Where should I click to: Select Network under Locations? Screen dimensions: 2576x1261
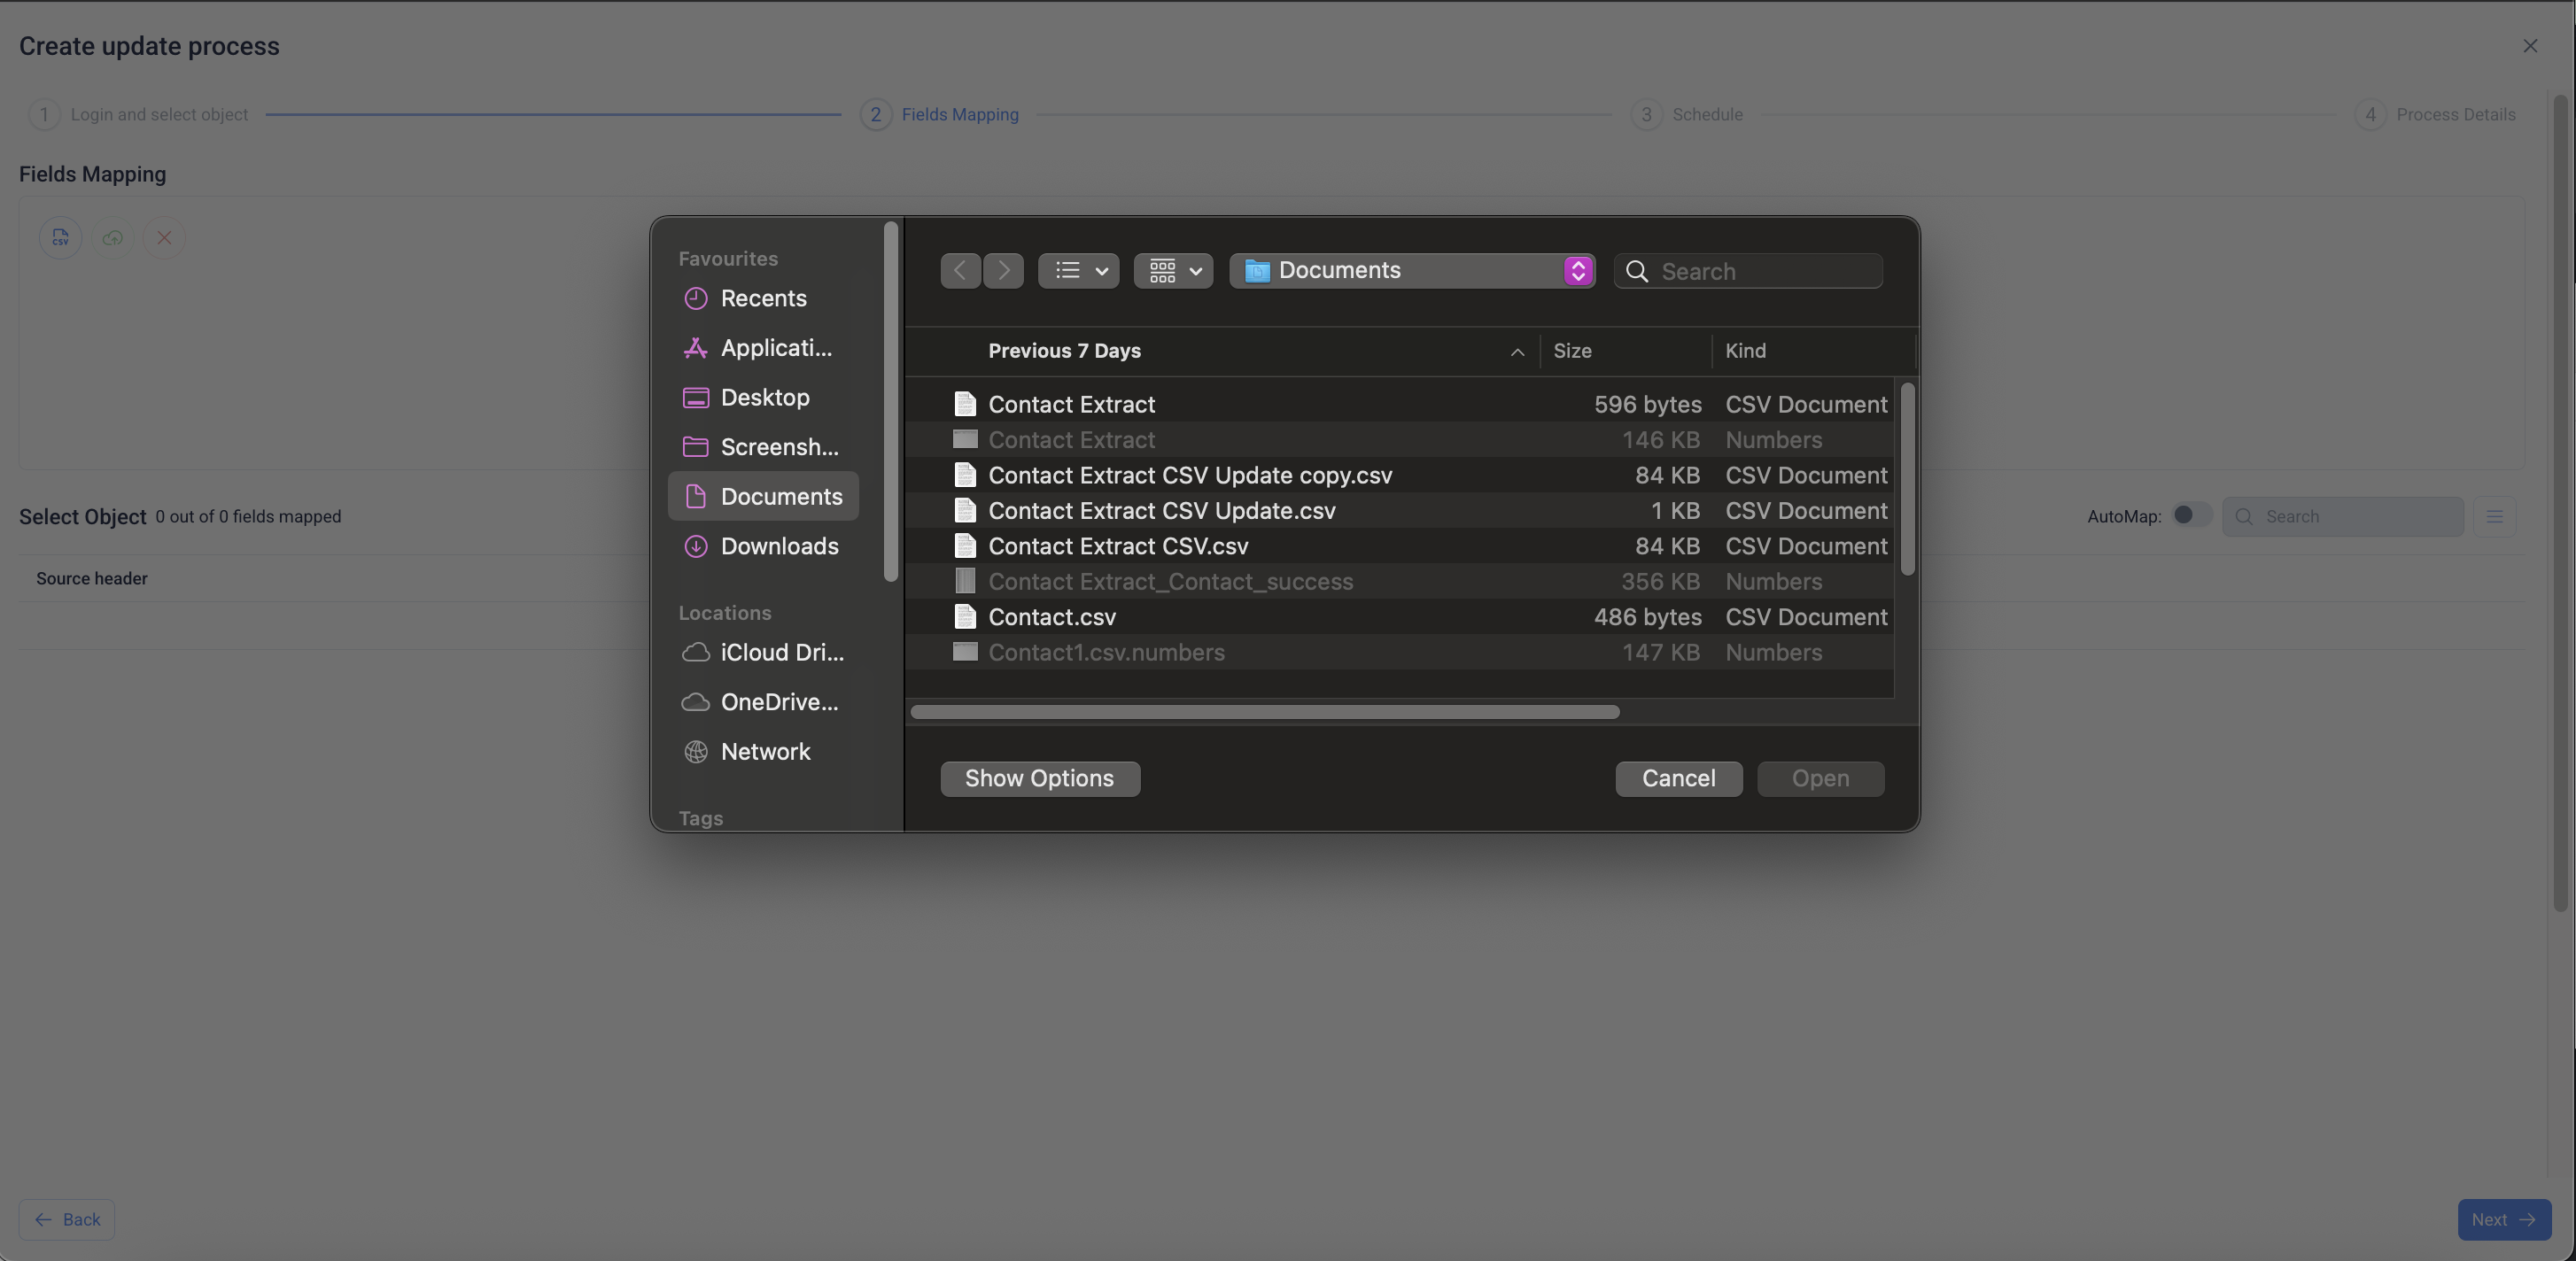(x=765, y=752)
